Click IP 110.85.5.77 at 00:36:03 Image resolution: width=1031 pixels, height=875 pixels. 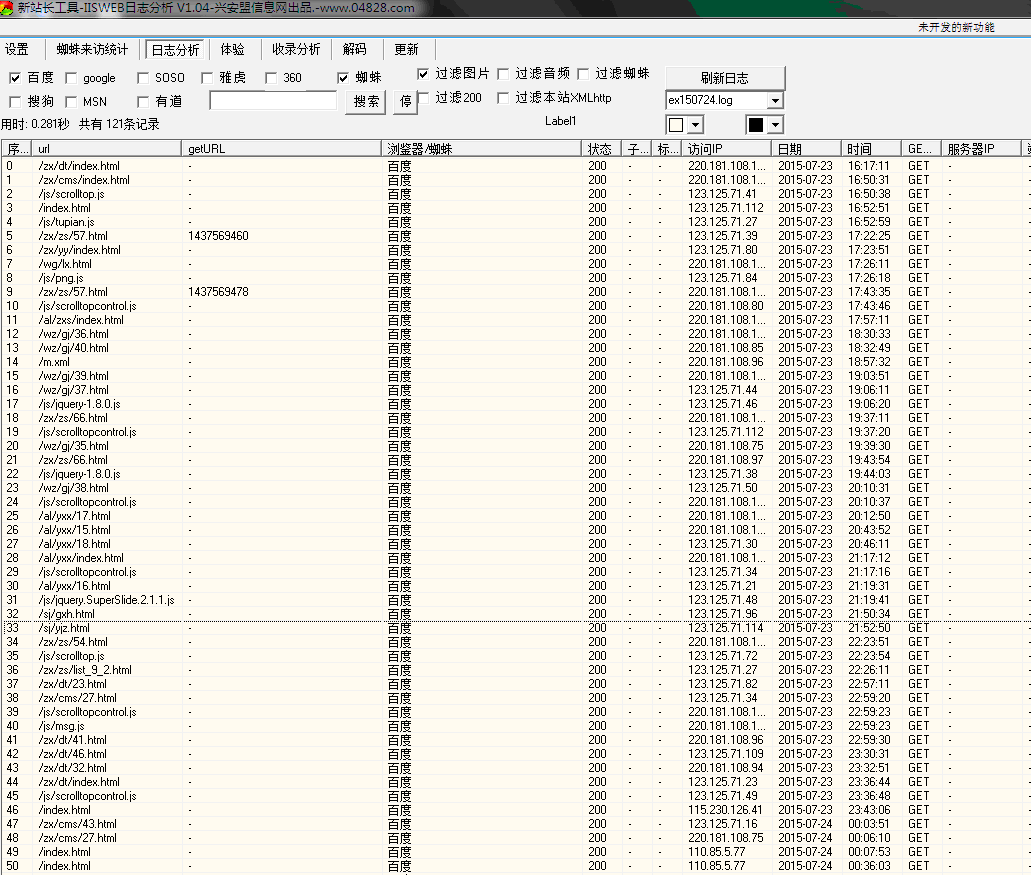717,866
